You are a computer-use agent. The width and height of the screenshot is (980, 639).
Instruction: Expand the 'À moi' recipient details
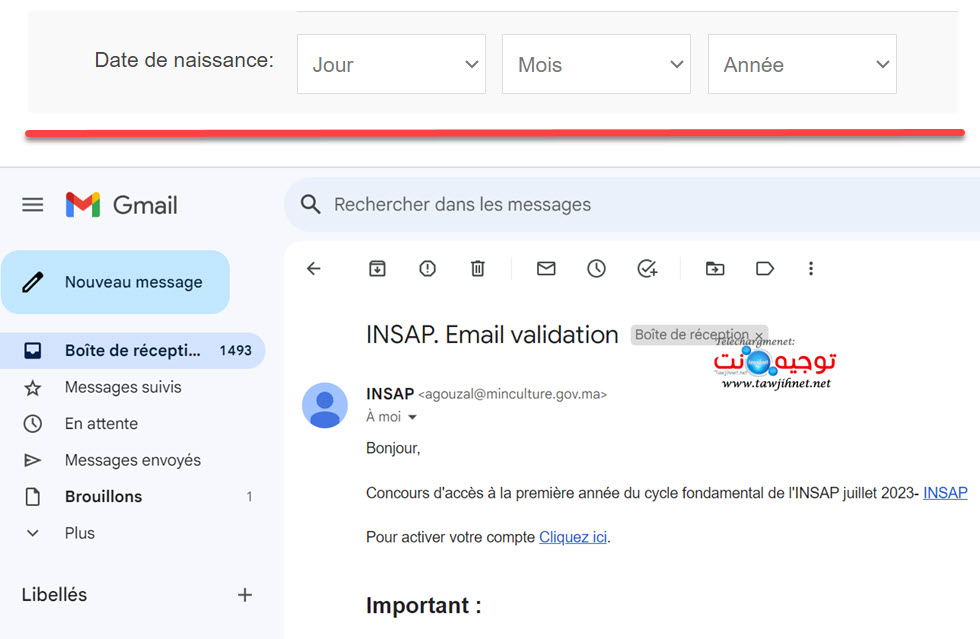click(392, 416)
